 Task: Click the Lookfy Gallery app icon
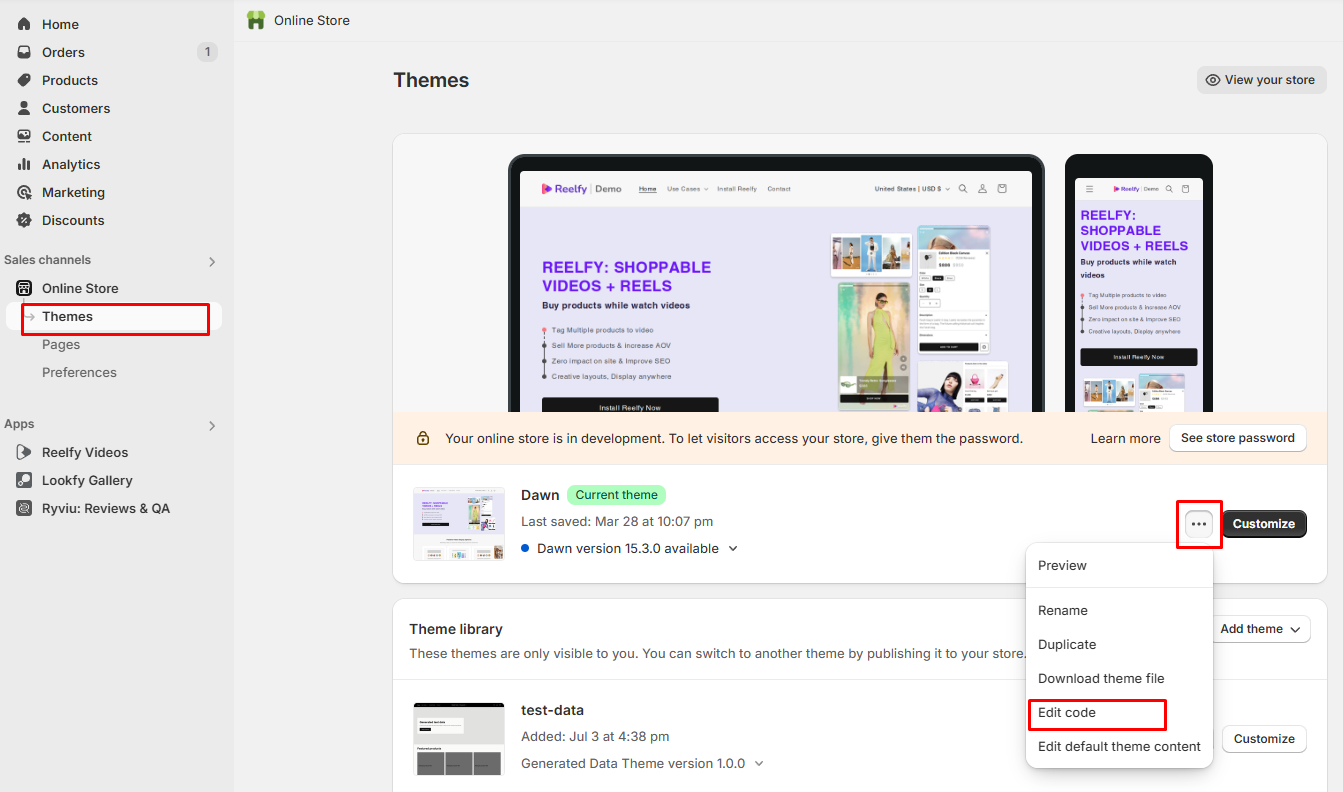point(24,480)
